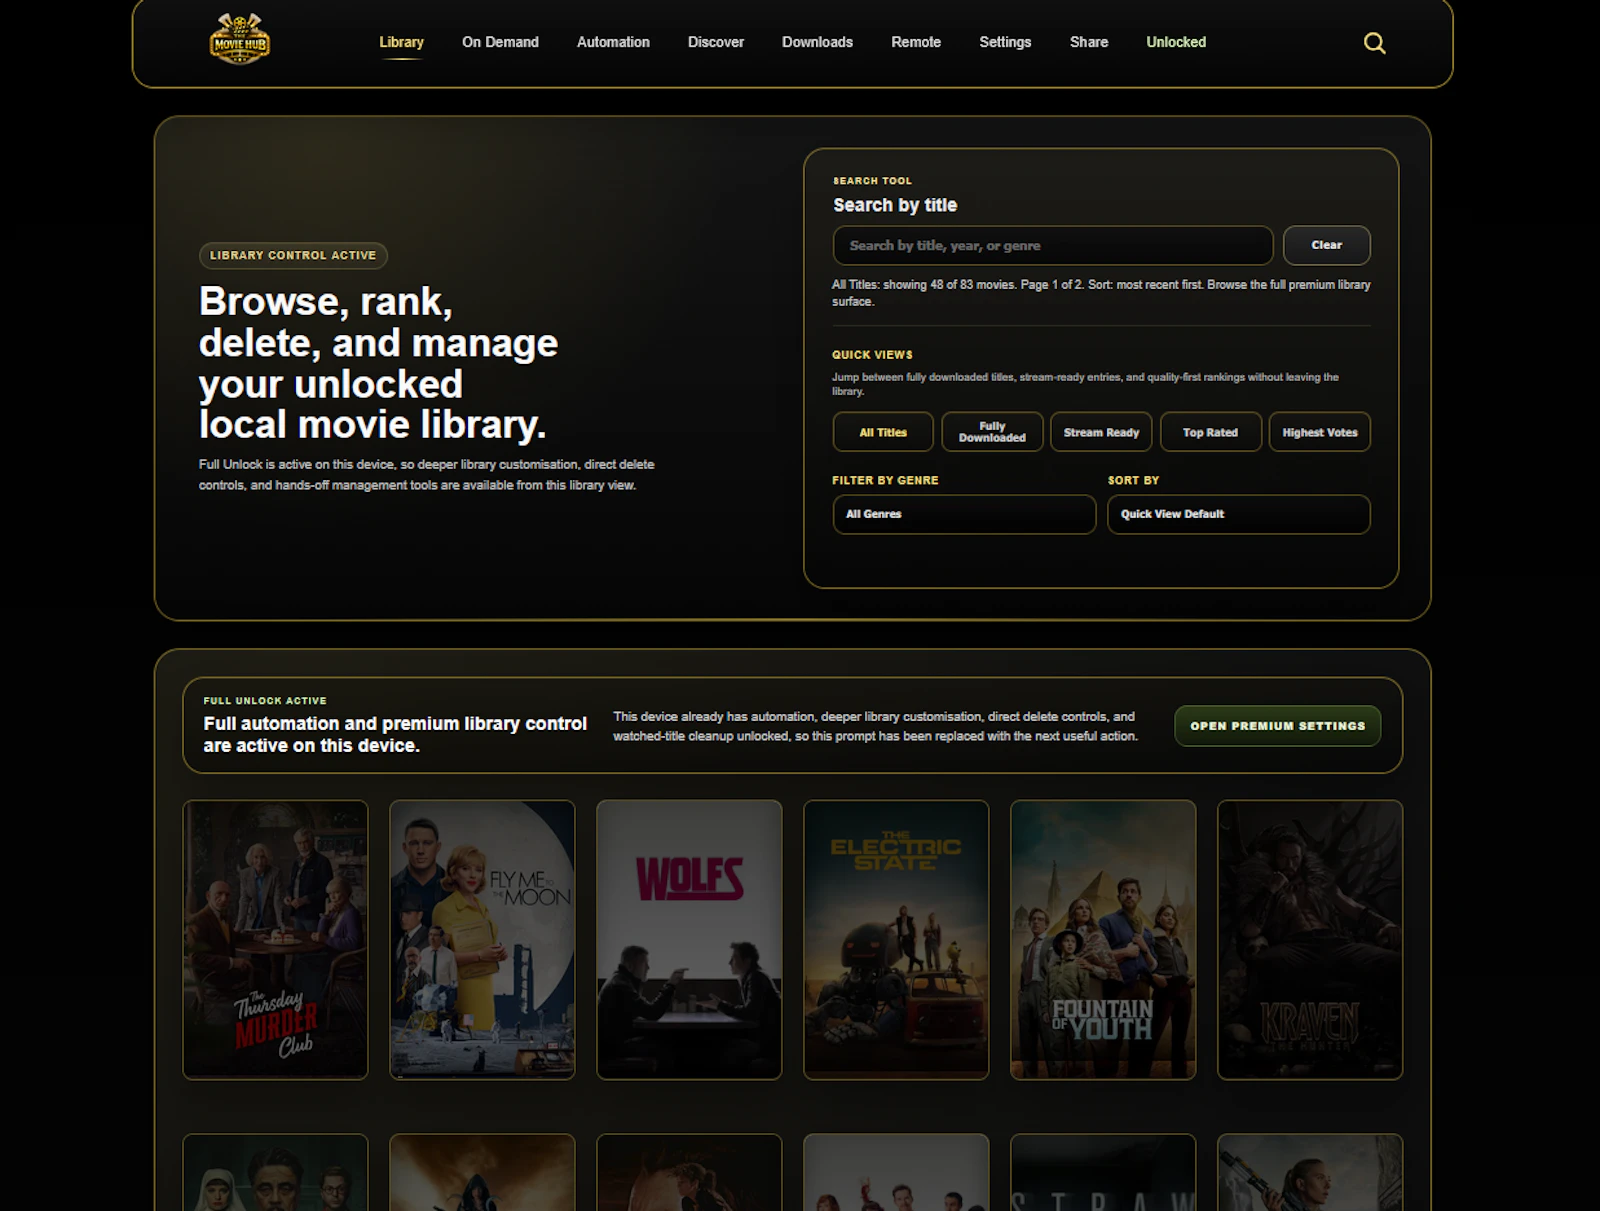1600x1211 pixels.
Task: Click the Library Control Active badge
Action: click(293, 255)
